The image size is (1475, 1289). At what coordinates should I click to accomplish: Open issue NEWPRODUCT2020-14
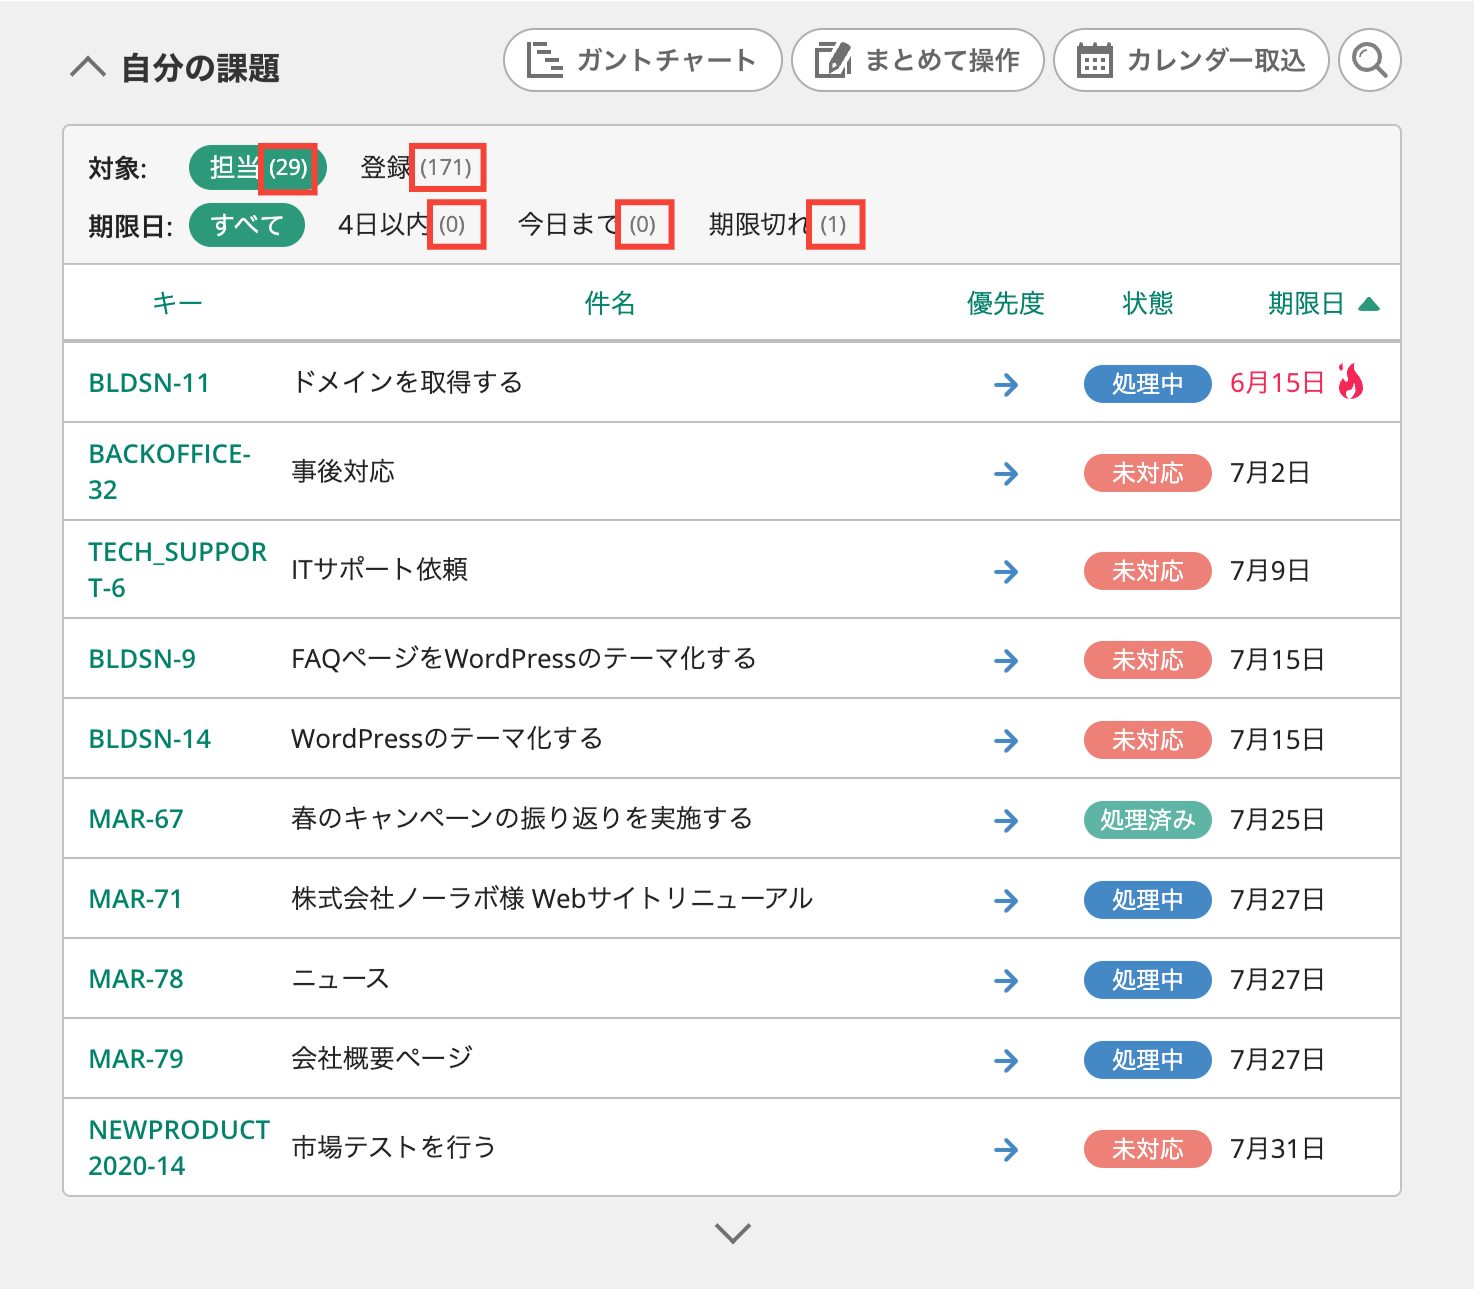point(179,1148)
